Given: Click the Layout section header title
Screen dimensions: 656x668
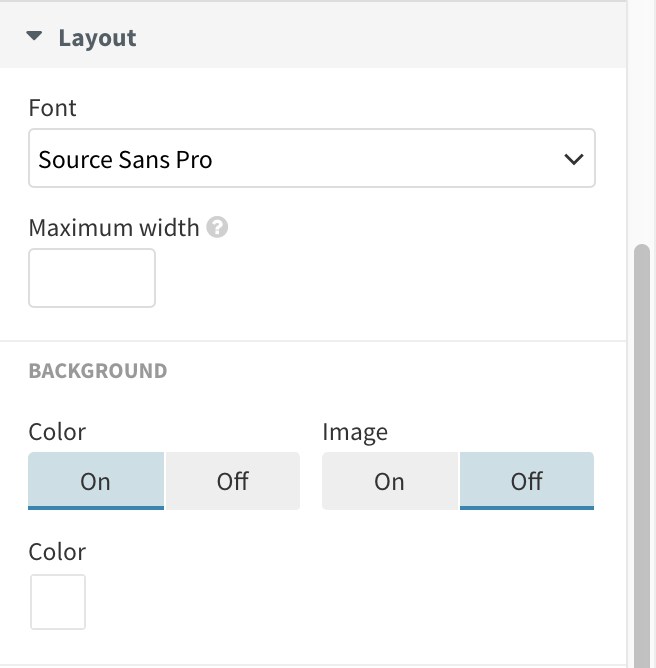Looking at the screenshot, I should pos(97,38).
